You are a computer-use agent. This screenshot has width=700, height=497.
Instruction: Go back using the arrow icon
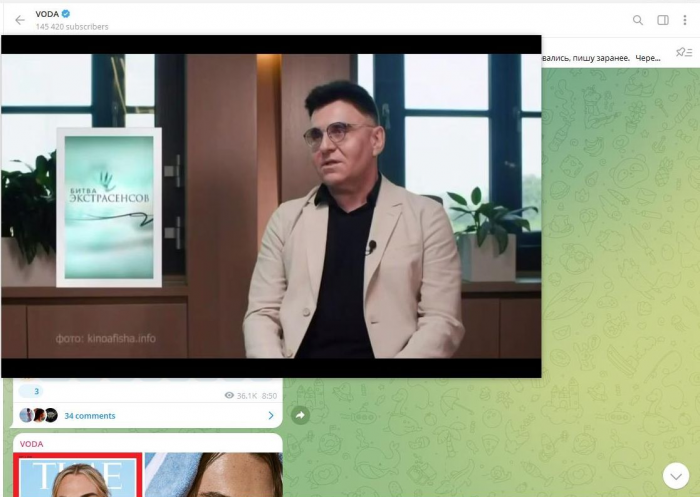pos(20,20)
